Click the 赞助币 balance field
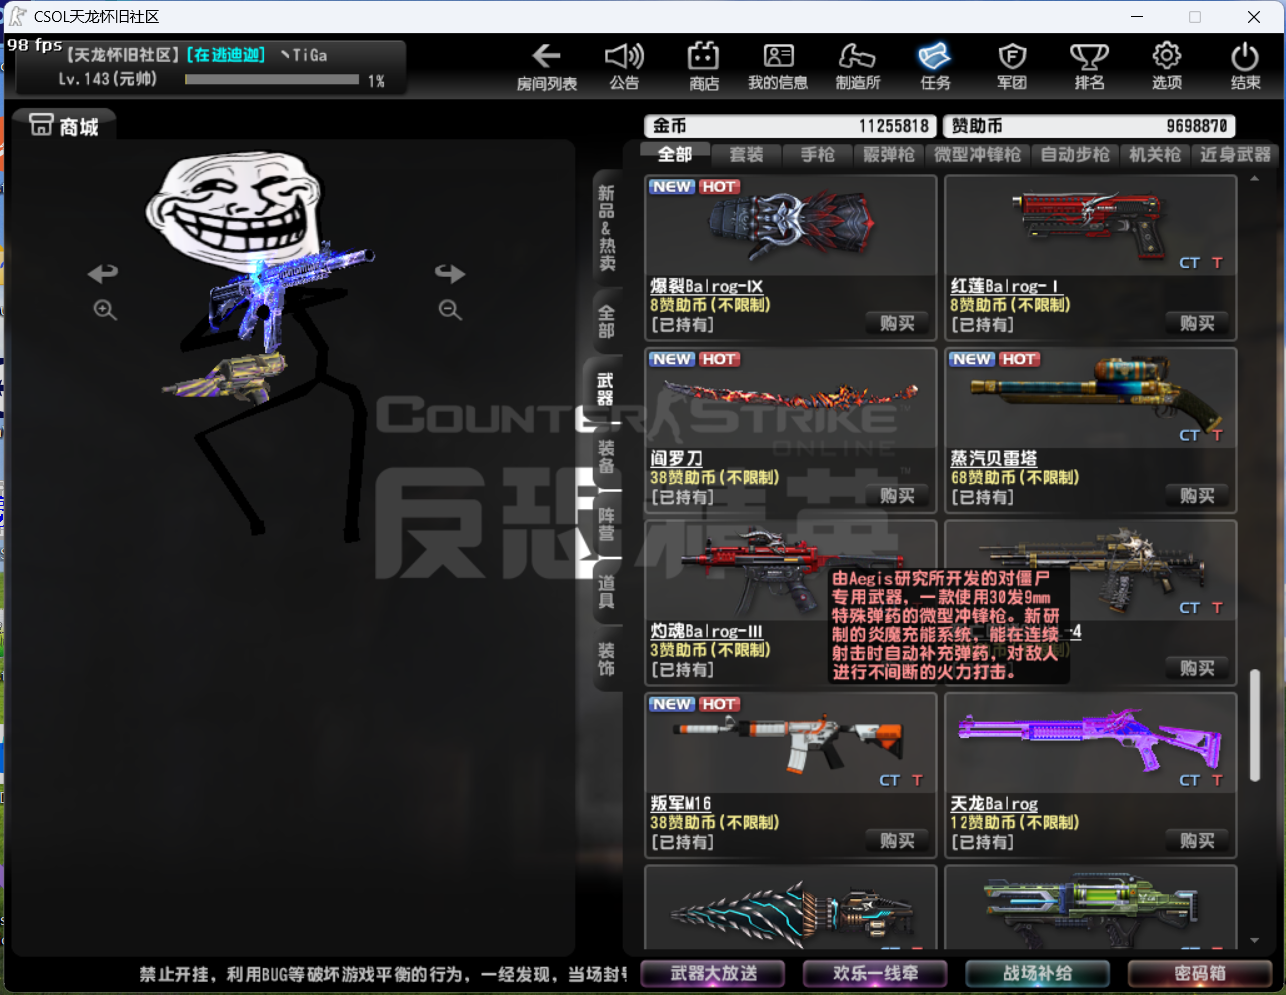Viewport: 1286px width, 995px height. pyautogui.click(x=1089, y=126)
